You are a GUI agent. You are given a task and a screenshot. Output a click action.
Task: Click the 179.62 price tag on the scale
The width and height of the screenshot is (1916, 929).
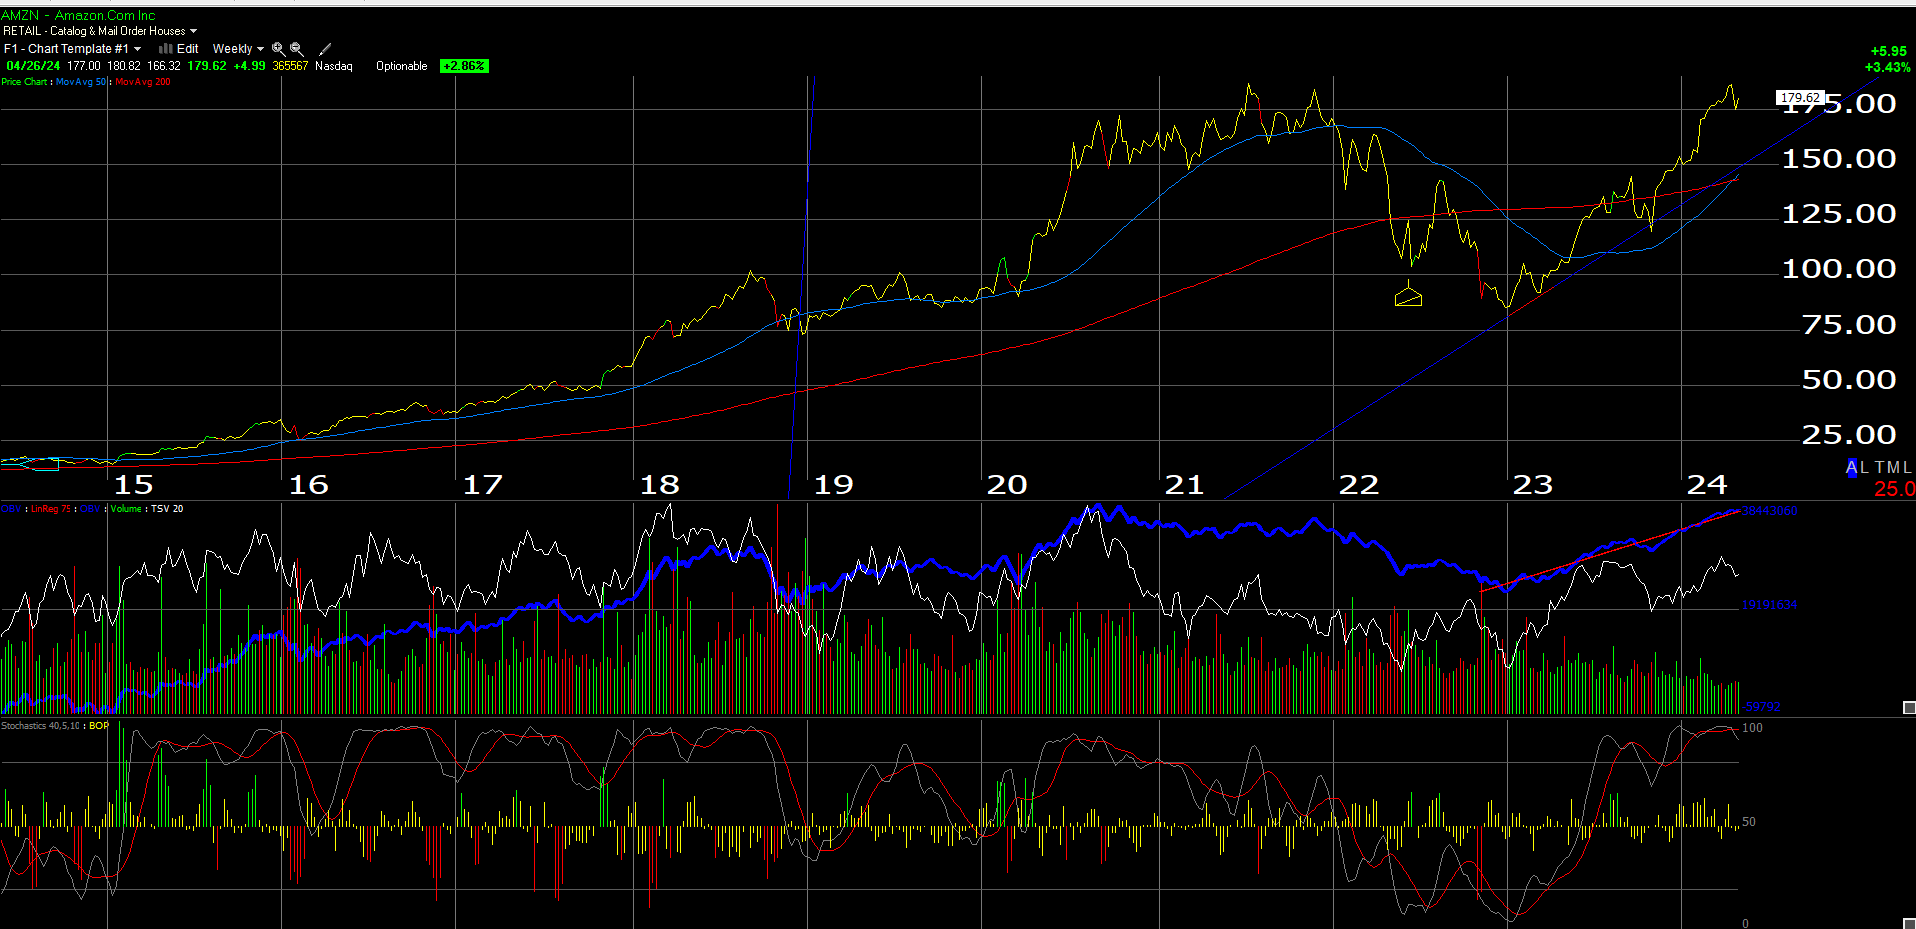[1800, 98]
